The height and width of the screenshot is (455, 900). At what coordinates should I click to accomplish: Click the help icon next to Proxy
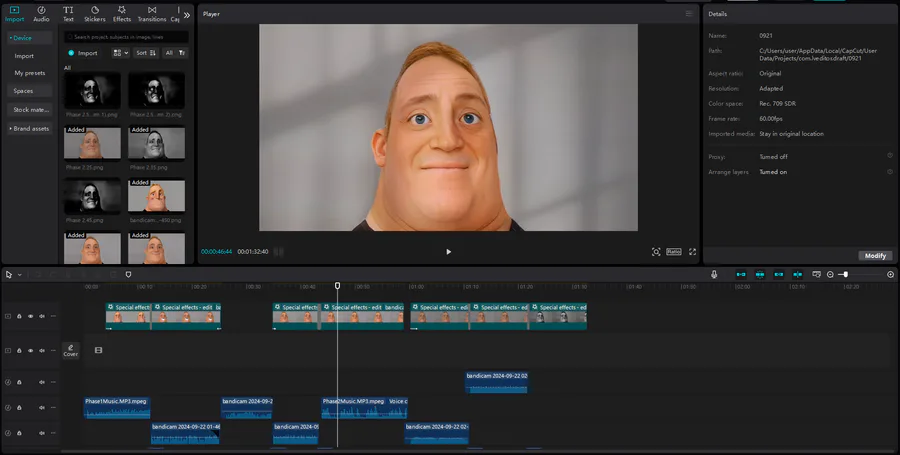[x=890, y=156]
